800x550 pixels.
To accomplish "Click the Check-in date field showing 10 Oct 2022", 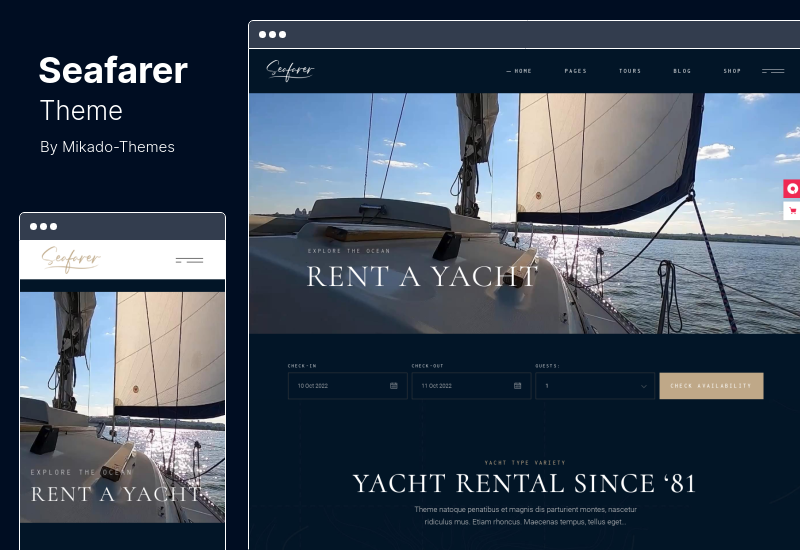I will 347,386.
